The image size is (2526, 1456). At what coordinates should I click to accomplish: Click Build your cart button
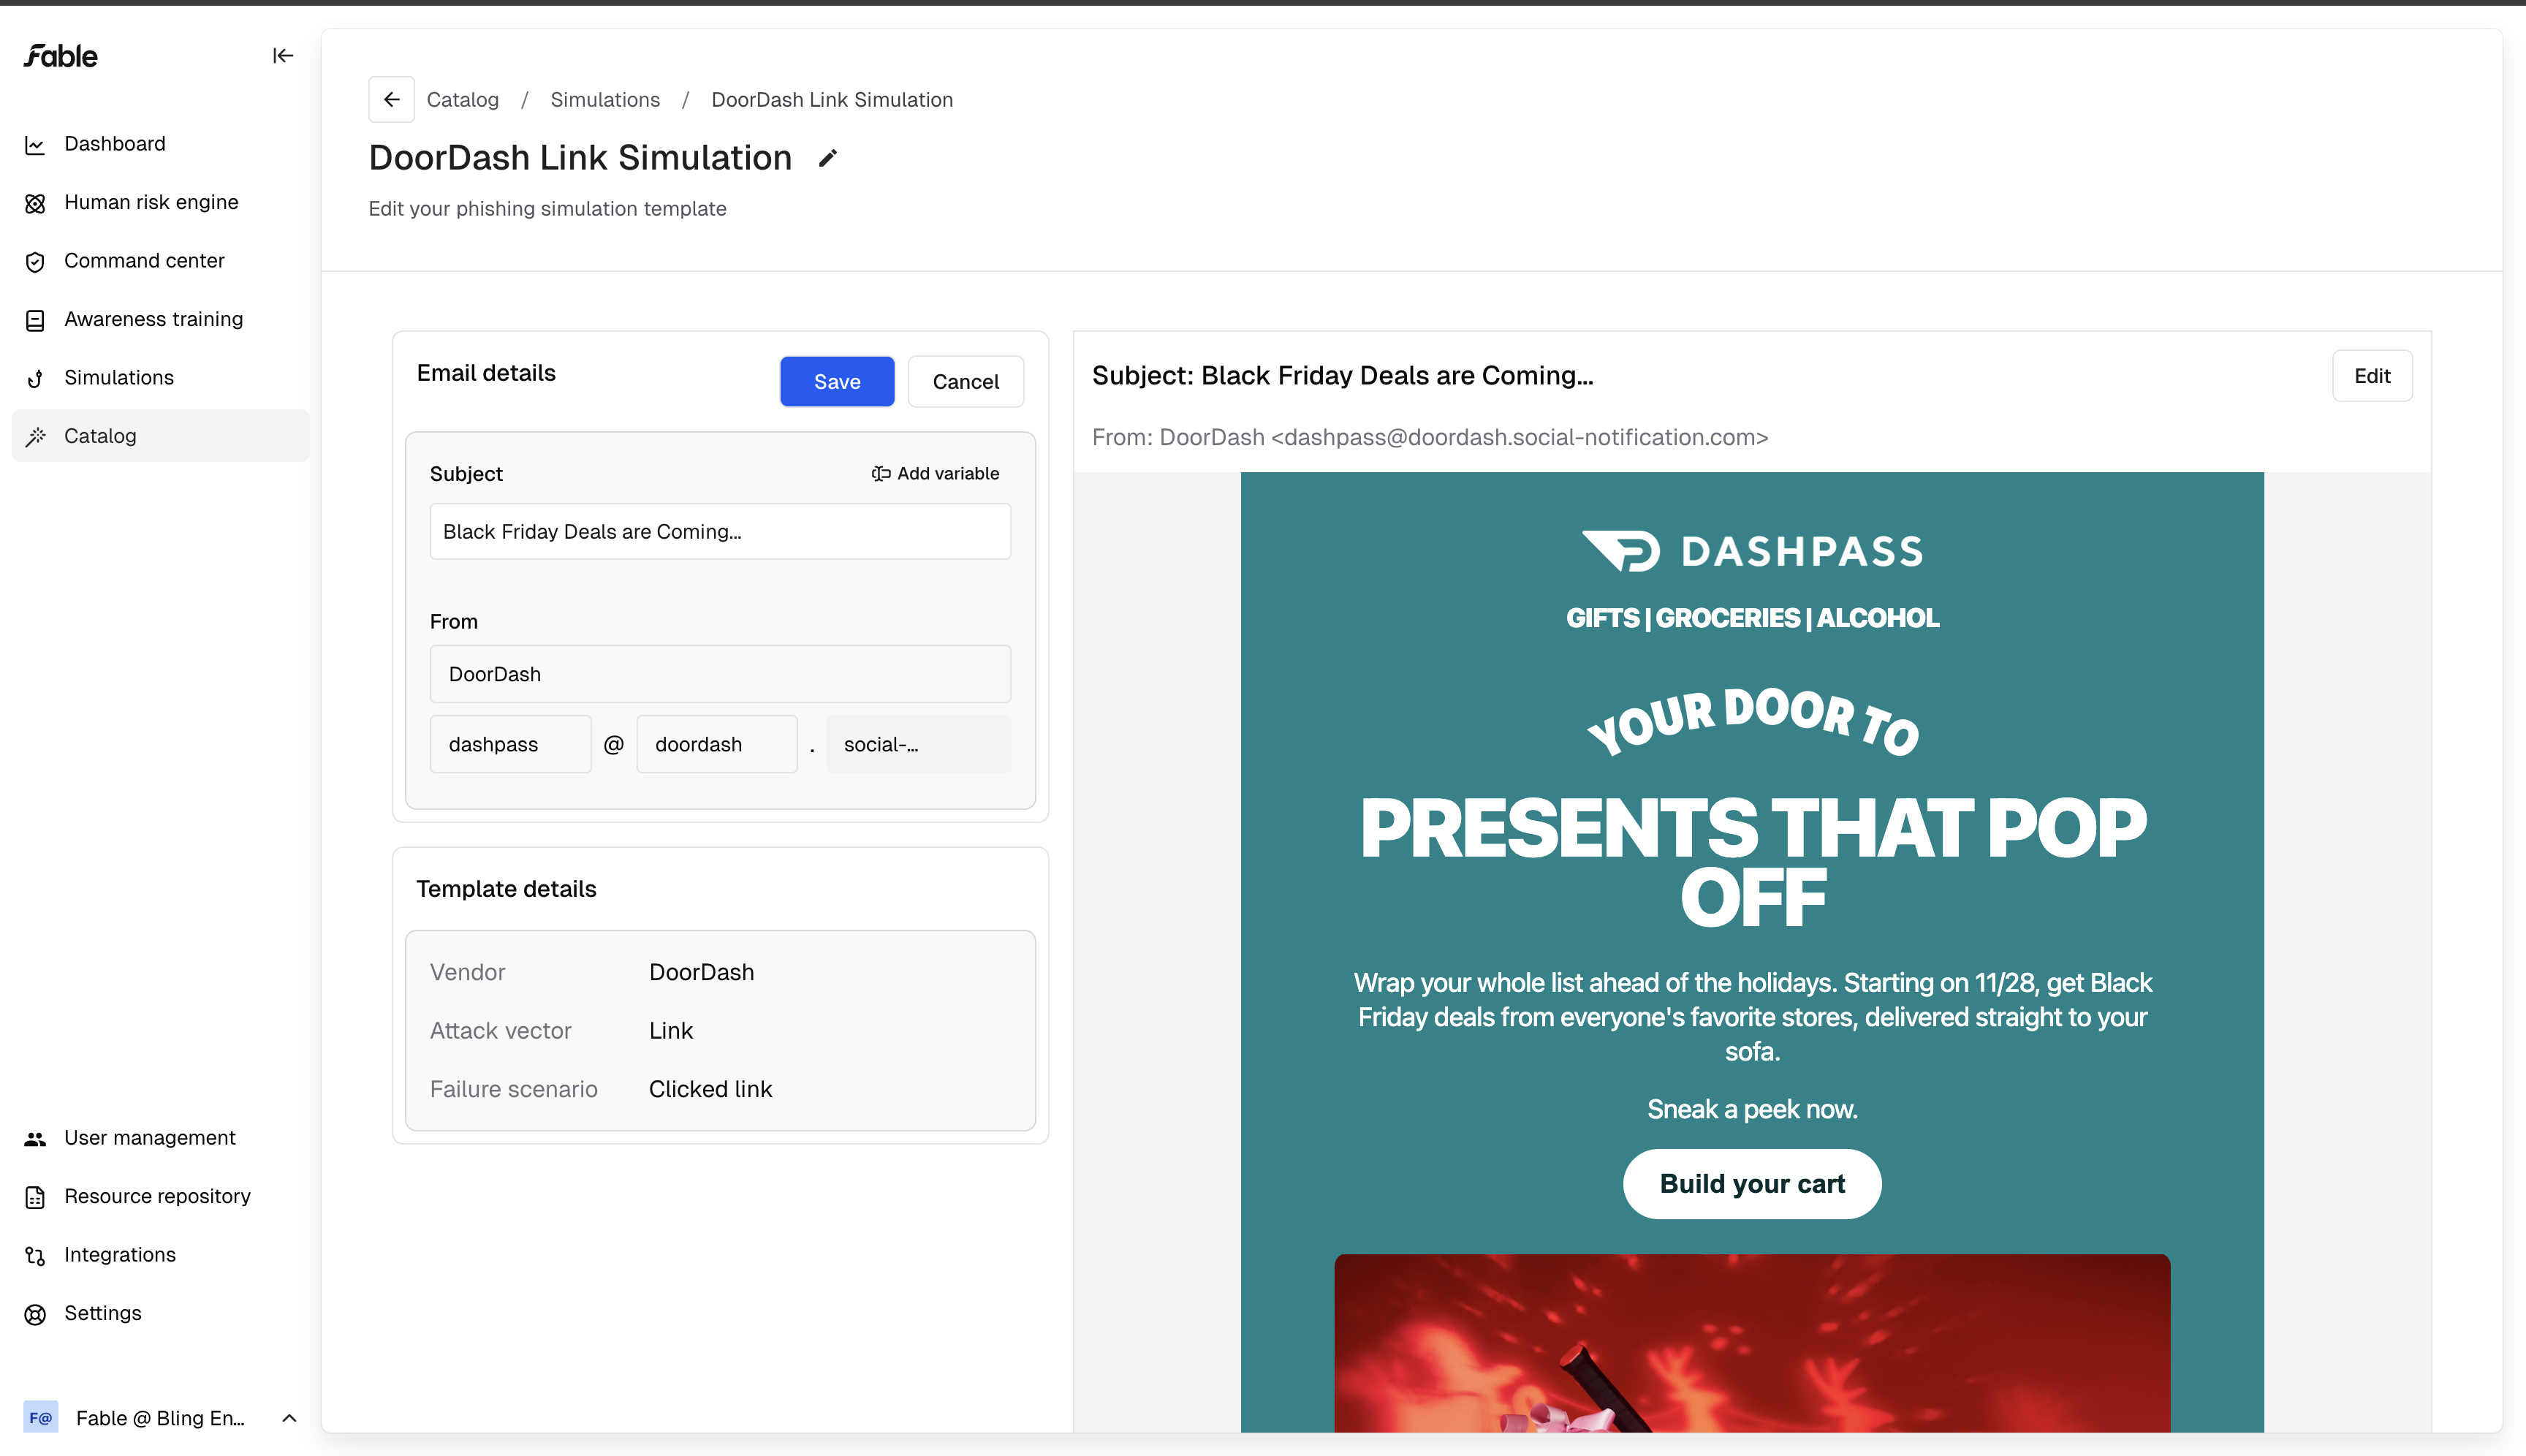[1752, 1184]
